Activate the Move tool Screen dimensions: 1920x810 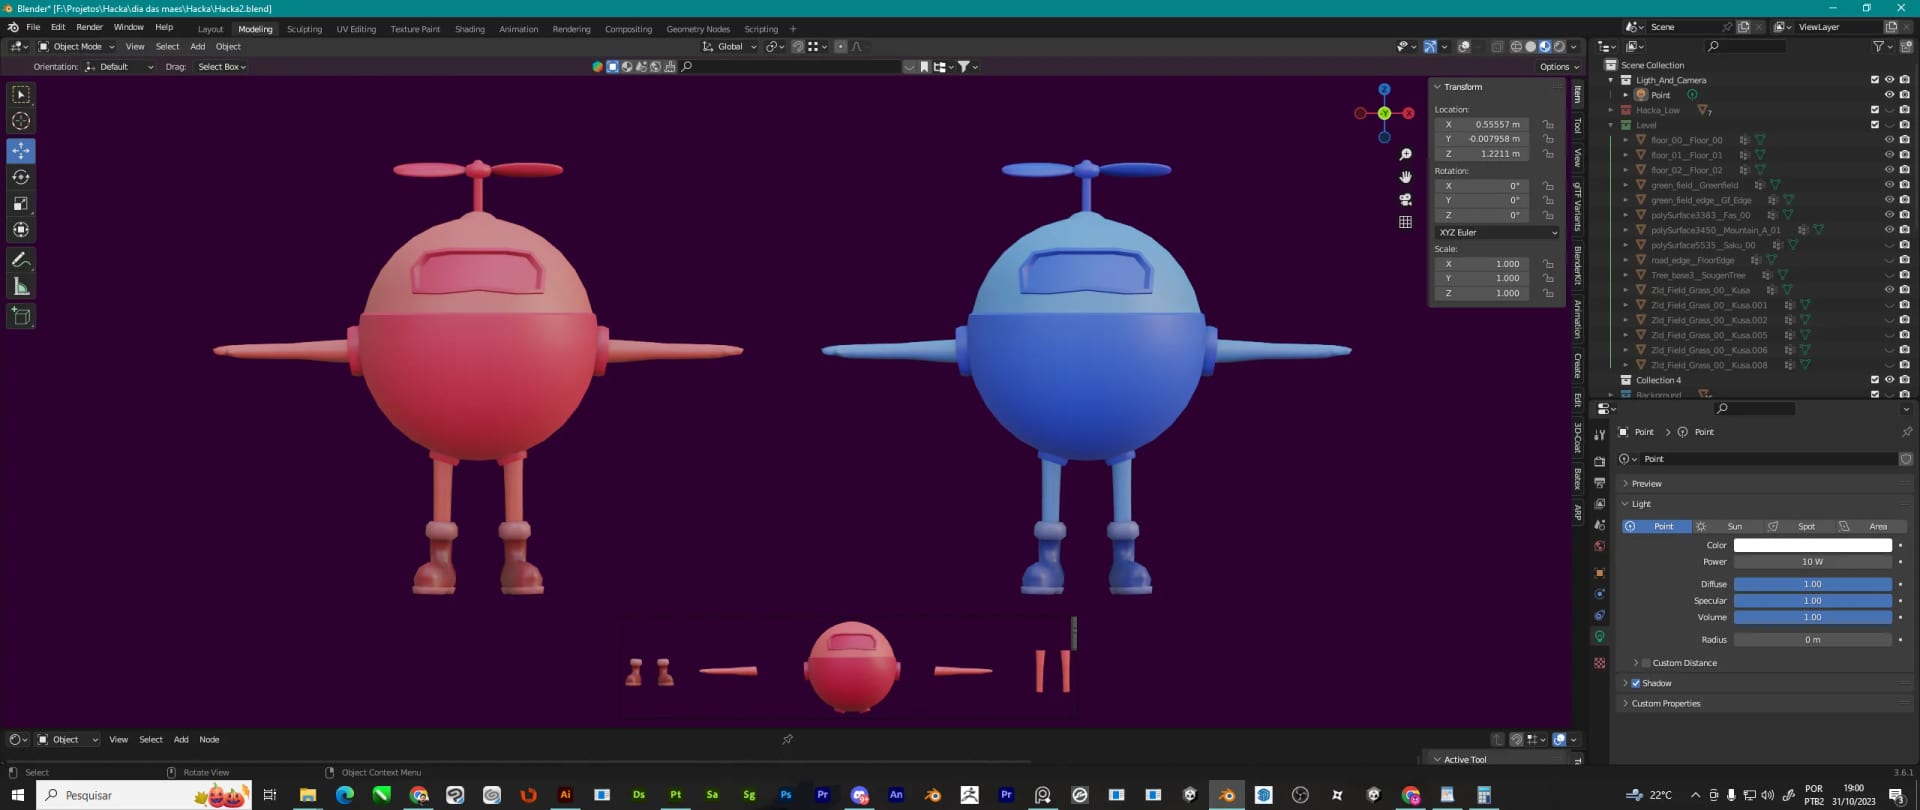(x=21, y=151)
